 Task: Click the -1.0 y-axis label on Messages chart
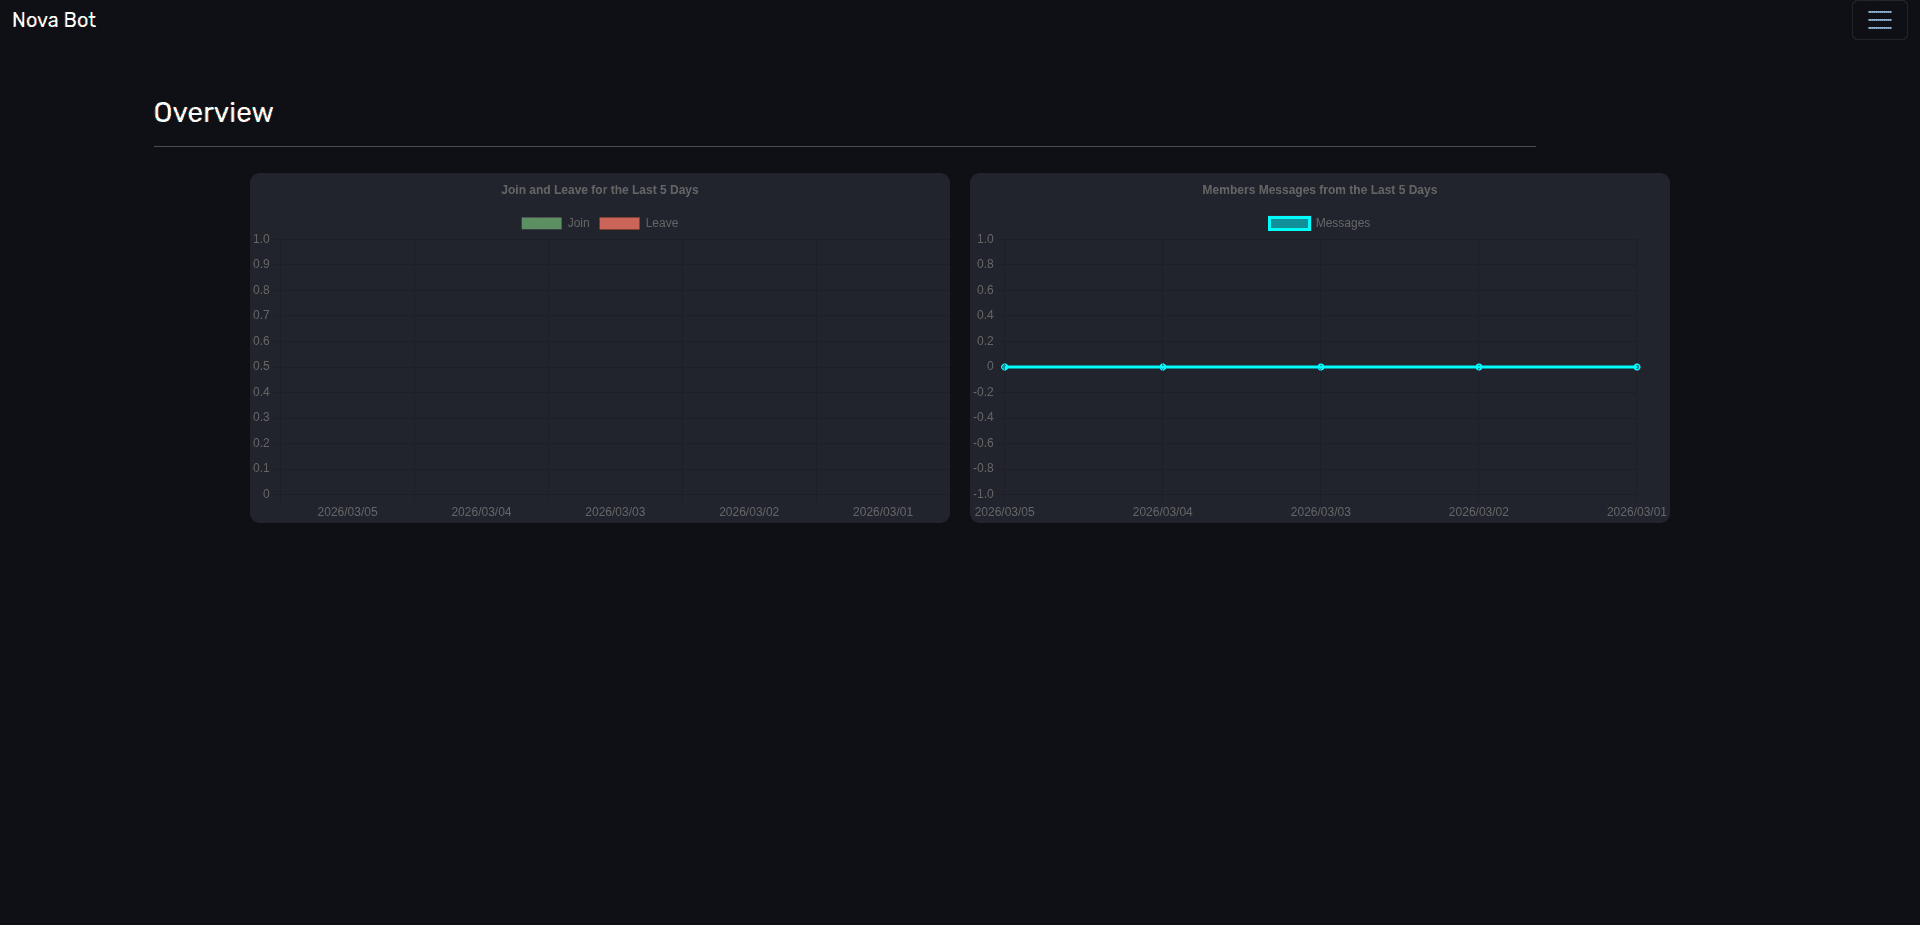(984, 494)
